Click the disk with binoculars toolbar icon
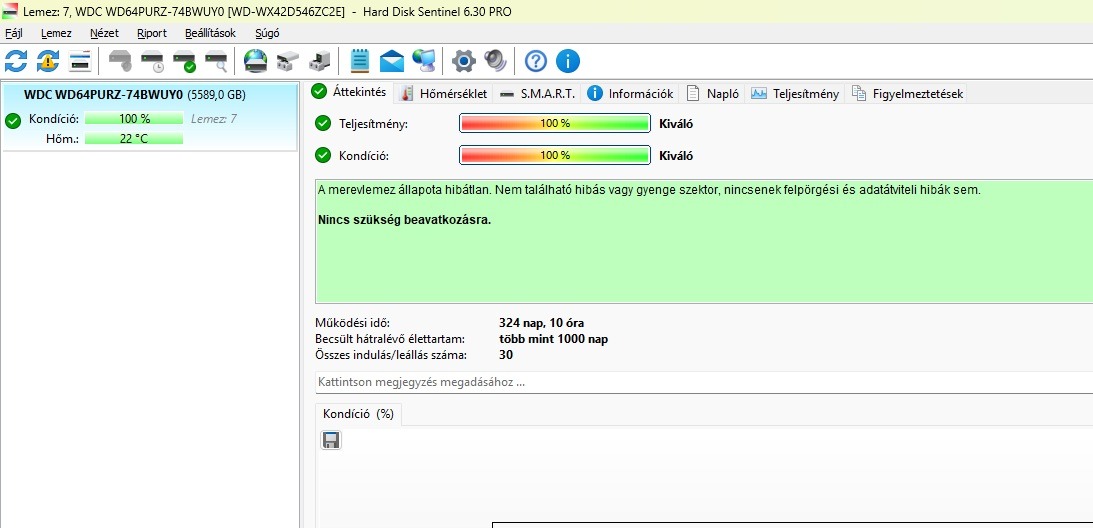1093x528 pixels. tap(288, 61)
